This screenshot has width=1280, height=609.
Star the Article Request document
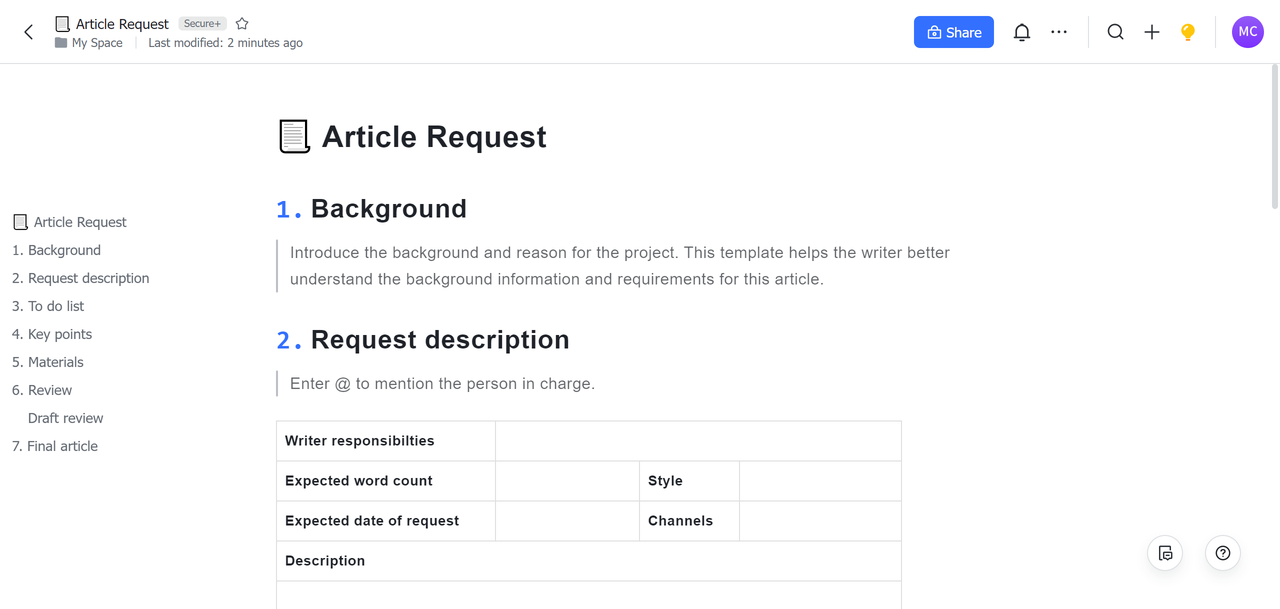pyautogui.click(x=242, y=23)
